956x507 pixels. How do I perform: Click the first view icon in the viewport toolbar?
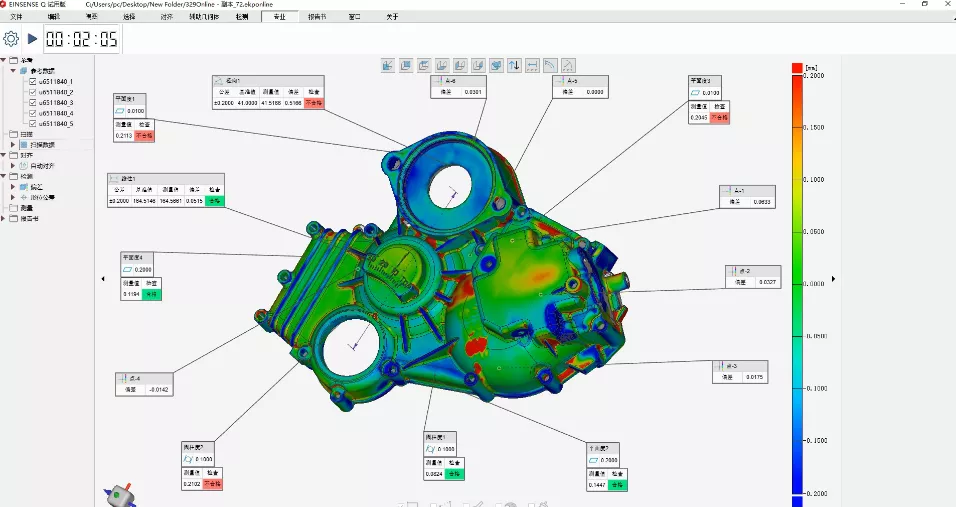click(x=388, y=65)
